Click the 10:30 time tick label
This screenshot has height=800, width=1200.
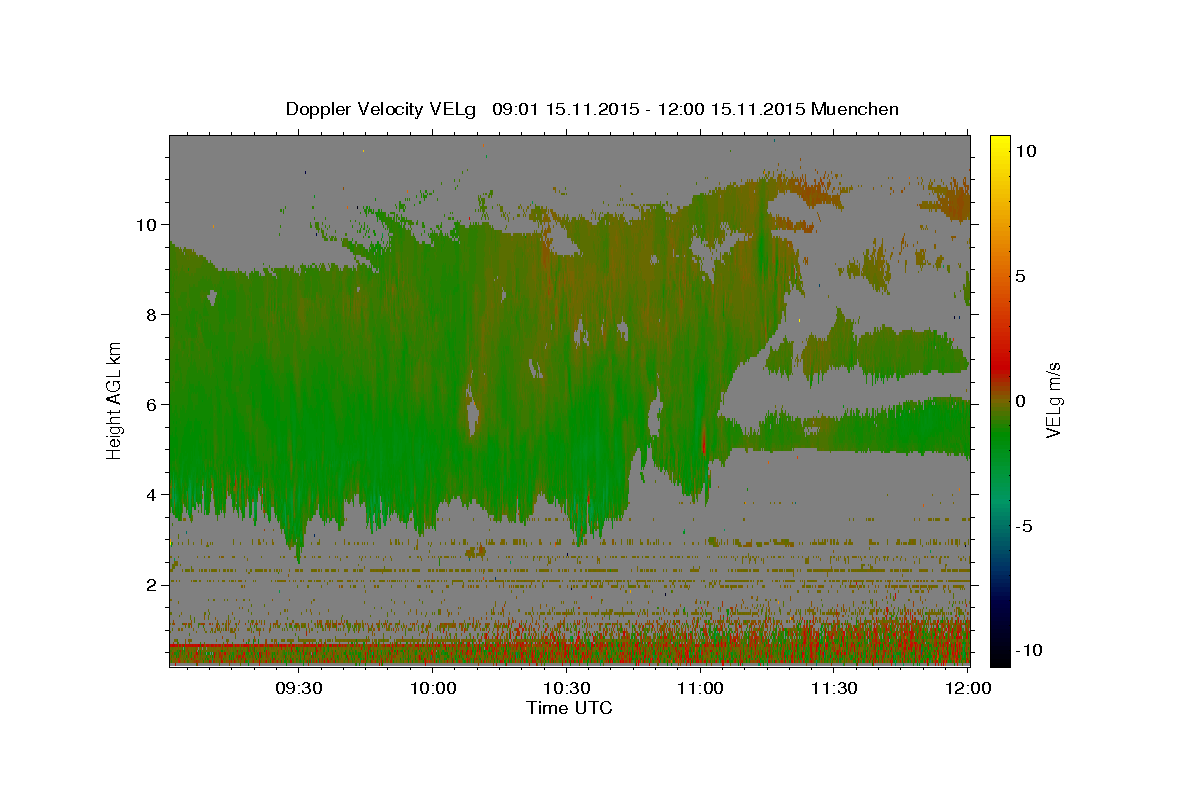coord(567,688)
